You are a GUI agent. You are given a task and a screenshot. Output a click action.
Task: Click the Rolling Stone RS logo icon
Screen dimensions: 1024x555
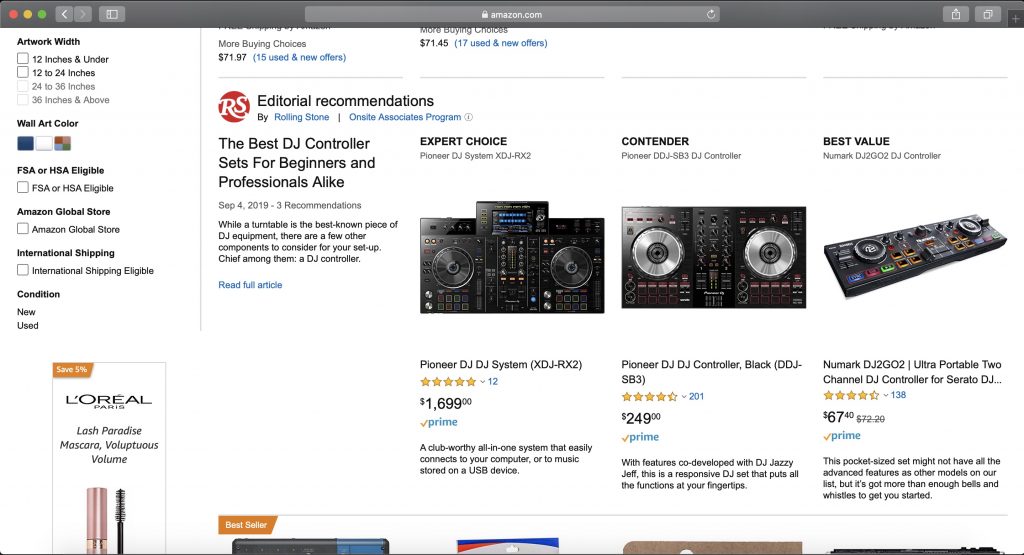[x=234, y=107]
